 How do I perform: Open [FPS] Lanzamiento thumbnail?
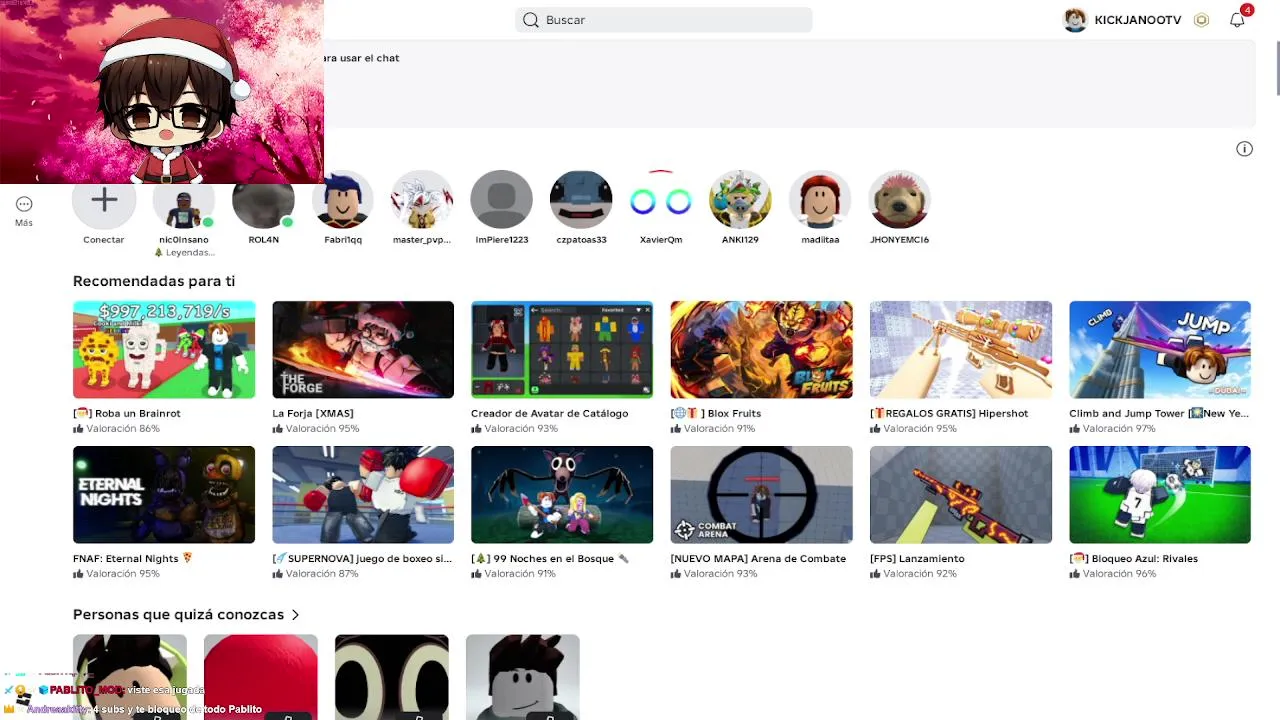point(961,495)
